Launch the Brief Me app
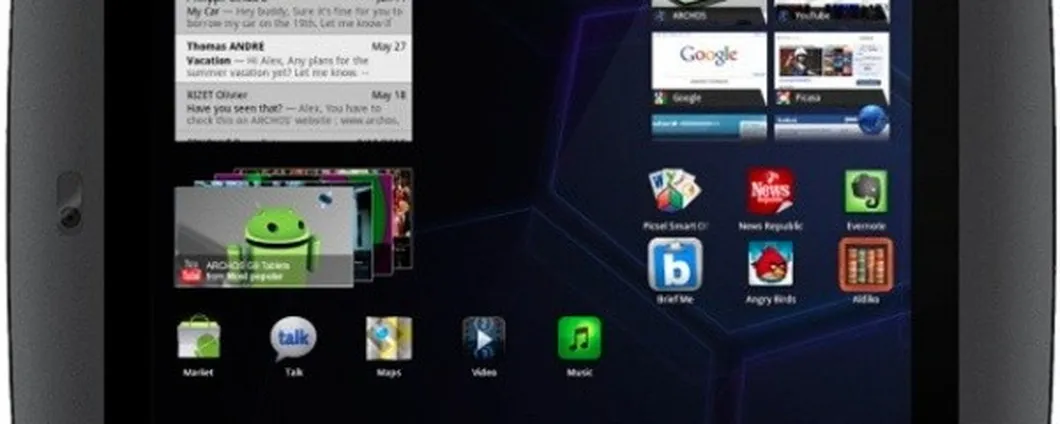 [675, 264]
